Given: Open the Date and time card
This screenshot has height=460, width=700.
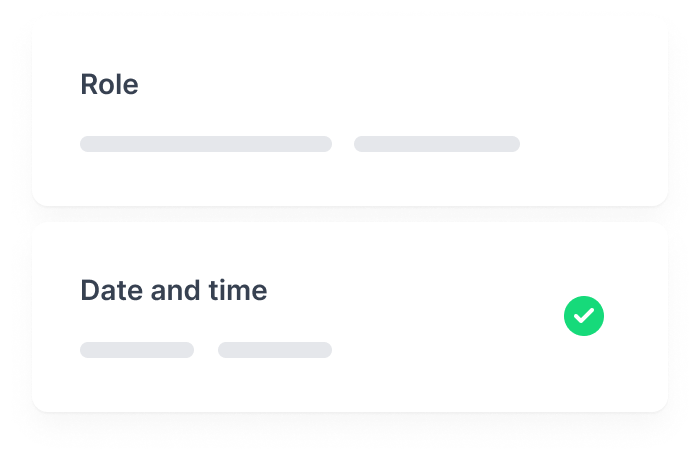Looking at the screenshot, I should tap(350, 318).
